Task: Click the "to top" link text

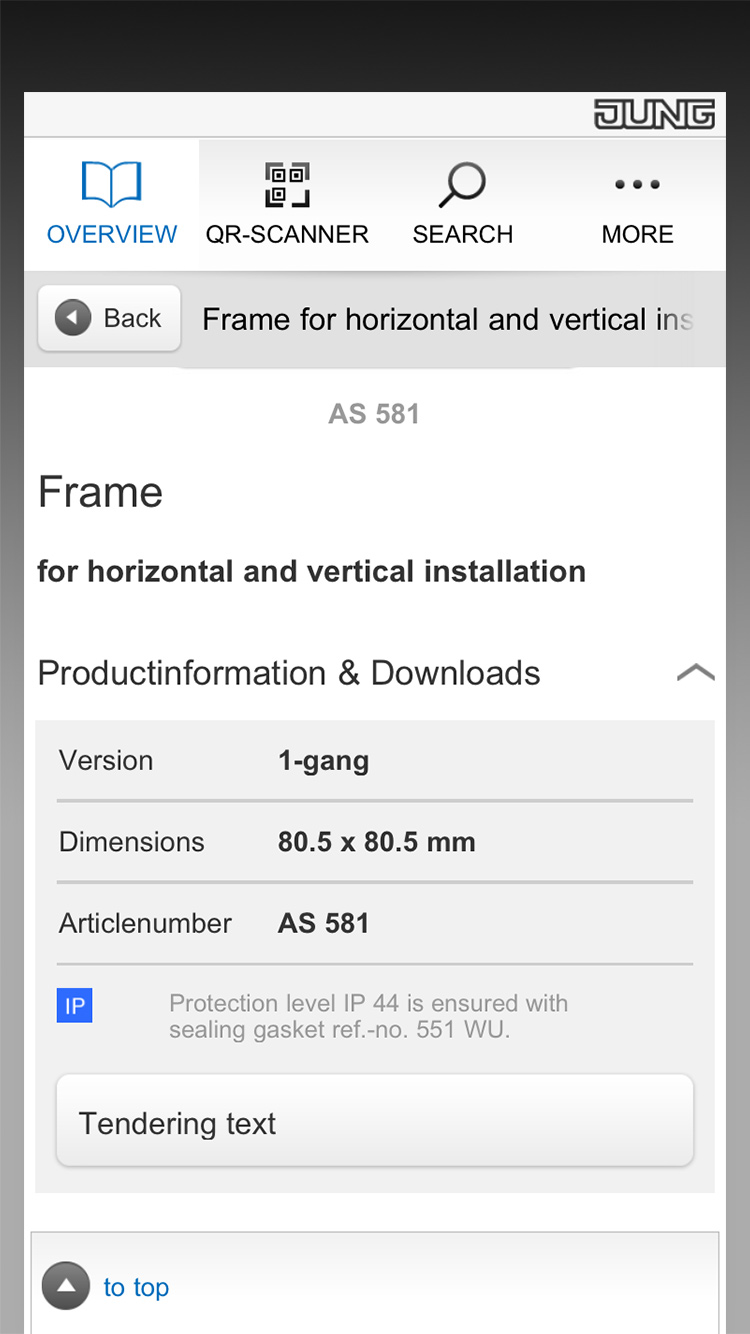Action: pyautogui.click(x=136, y=1287)
